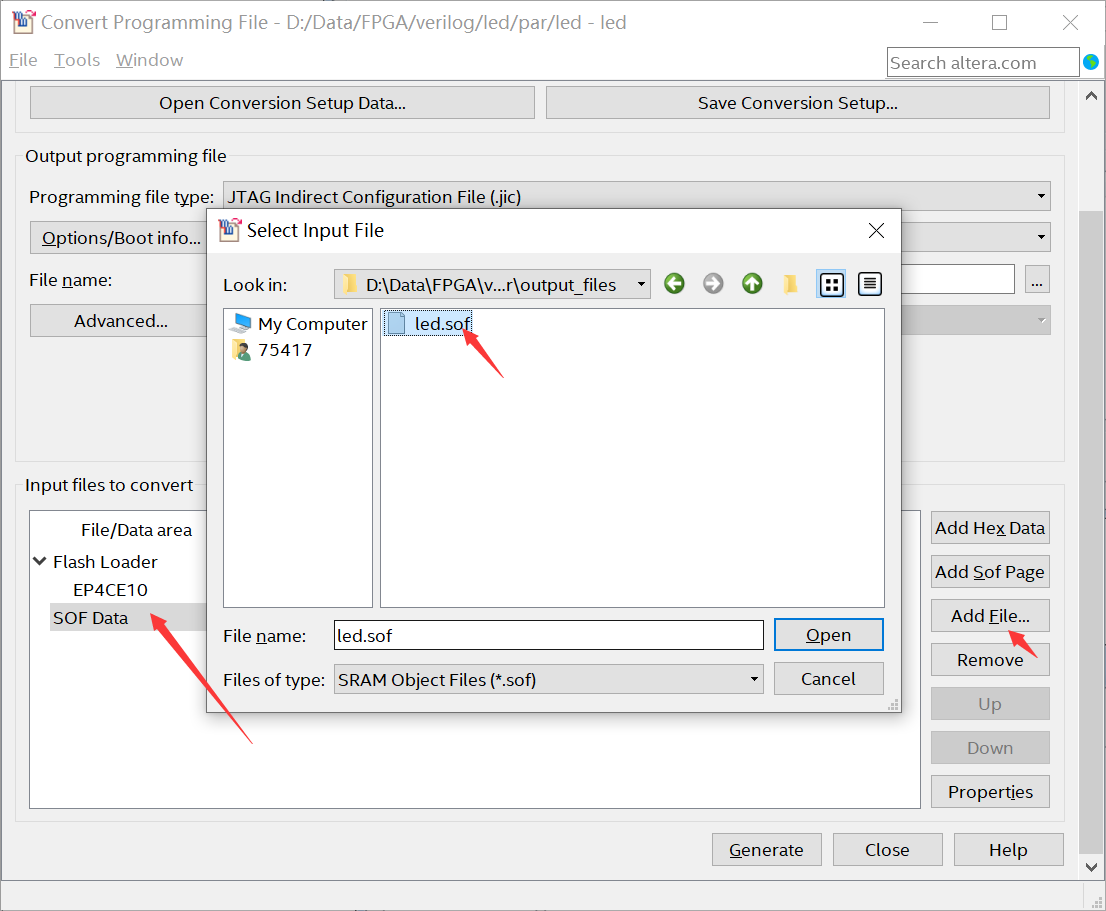Click the Advanced button
The width and height of the screenshot is (1106, 911).
click(x=120, y=321)
